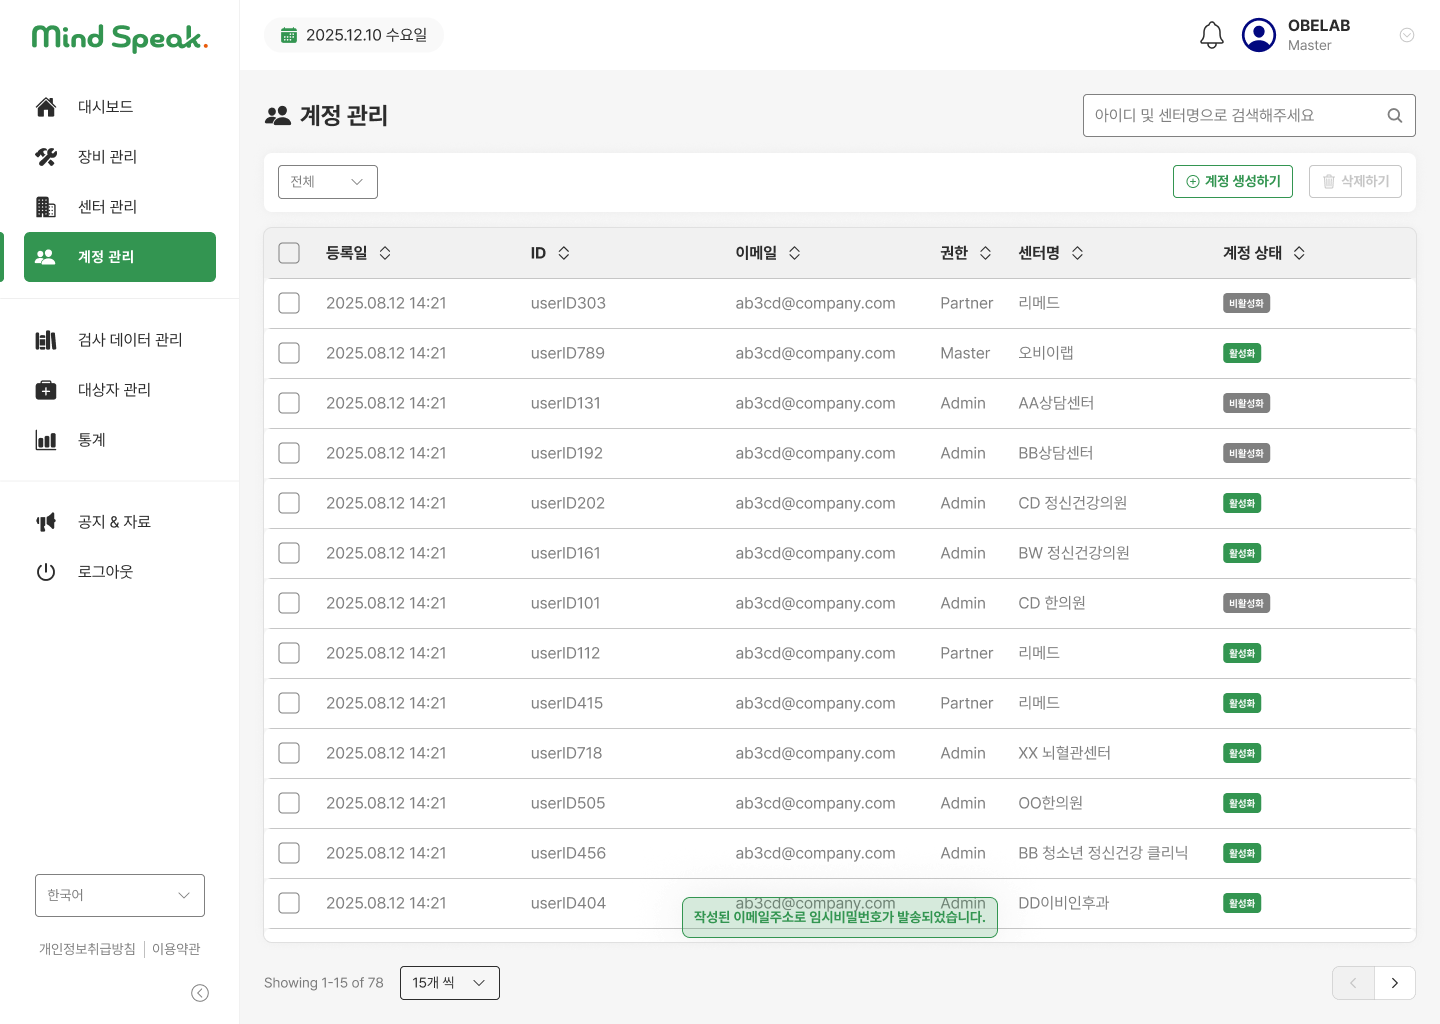Click 비활성화 badge for userID131
The height and width of the screenshot is (1024, 1440).
[x=1246, y=403]
